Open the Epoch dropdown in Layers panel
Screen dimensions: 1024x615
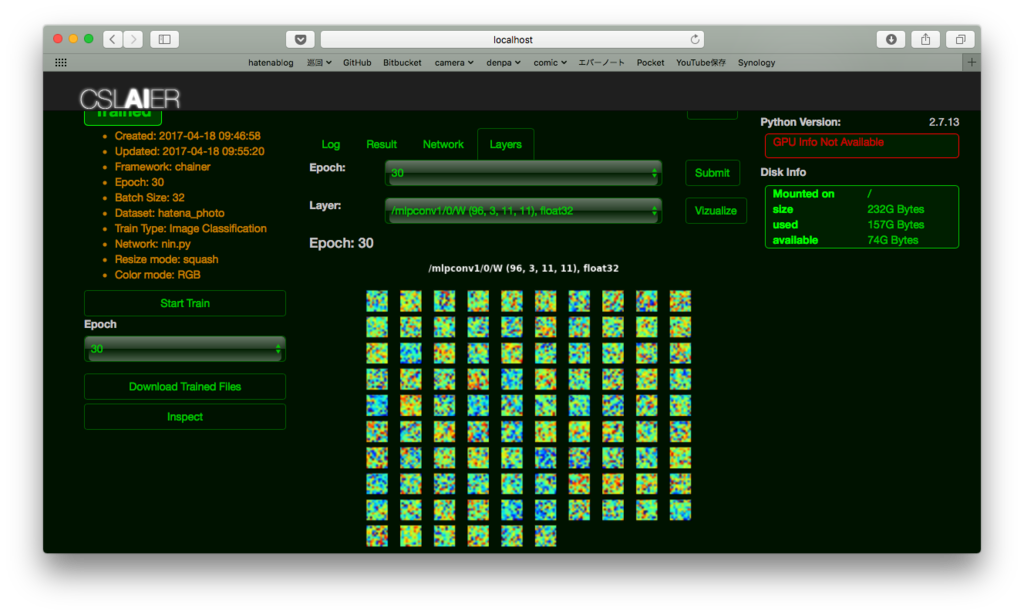coord(523,173)
